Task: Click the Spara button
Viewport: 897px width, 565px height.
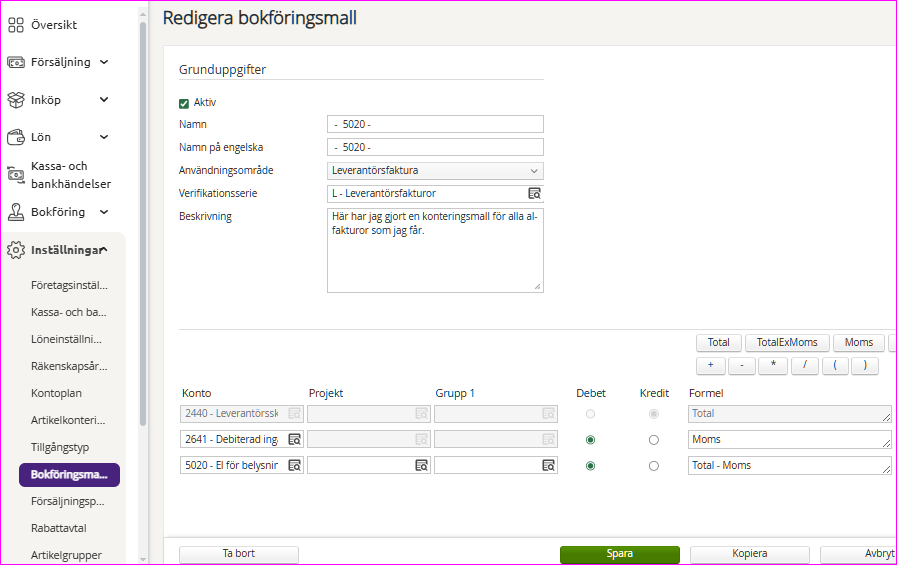Action: (x=620, y=554)
